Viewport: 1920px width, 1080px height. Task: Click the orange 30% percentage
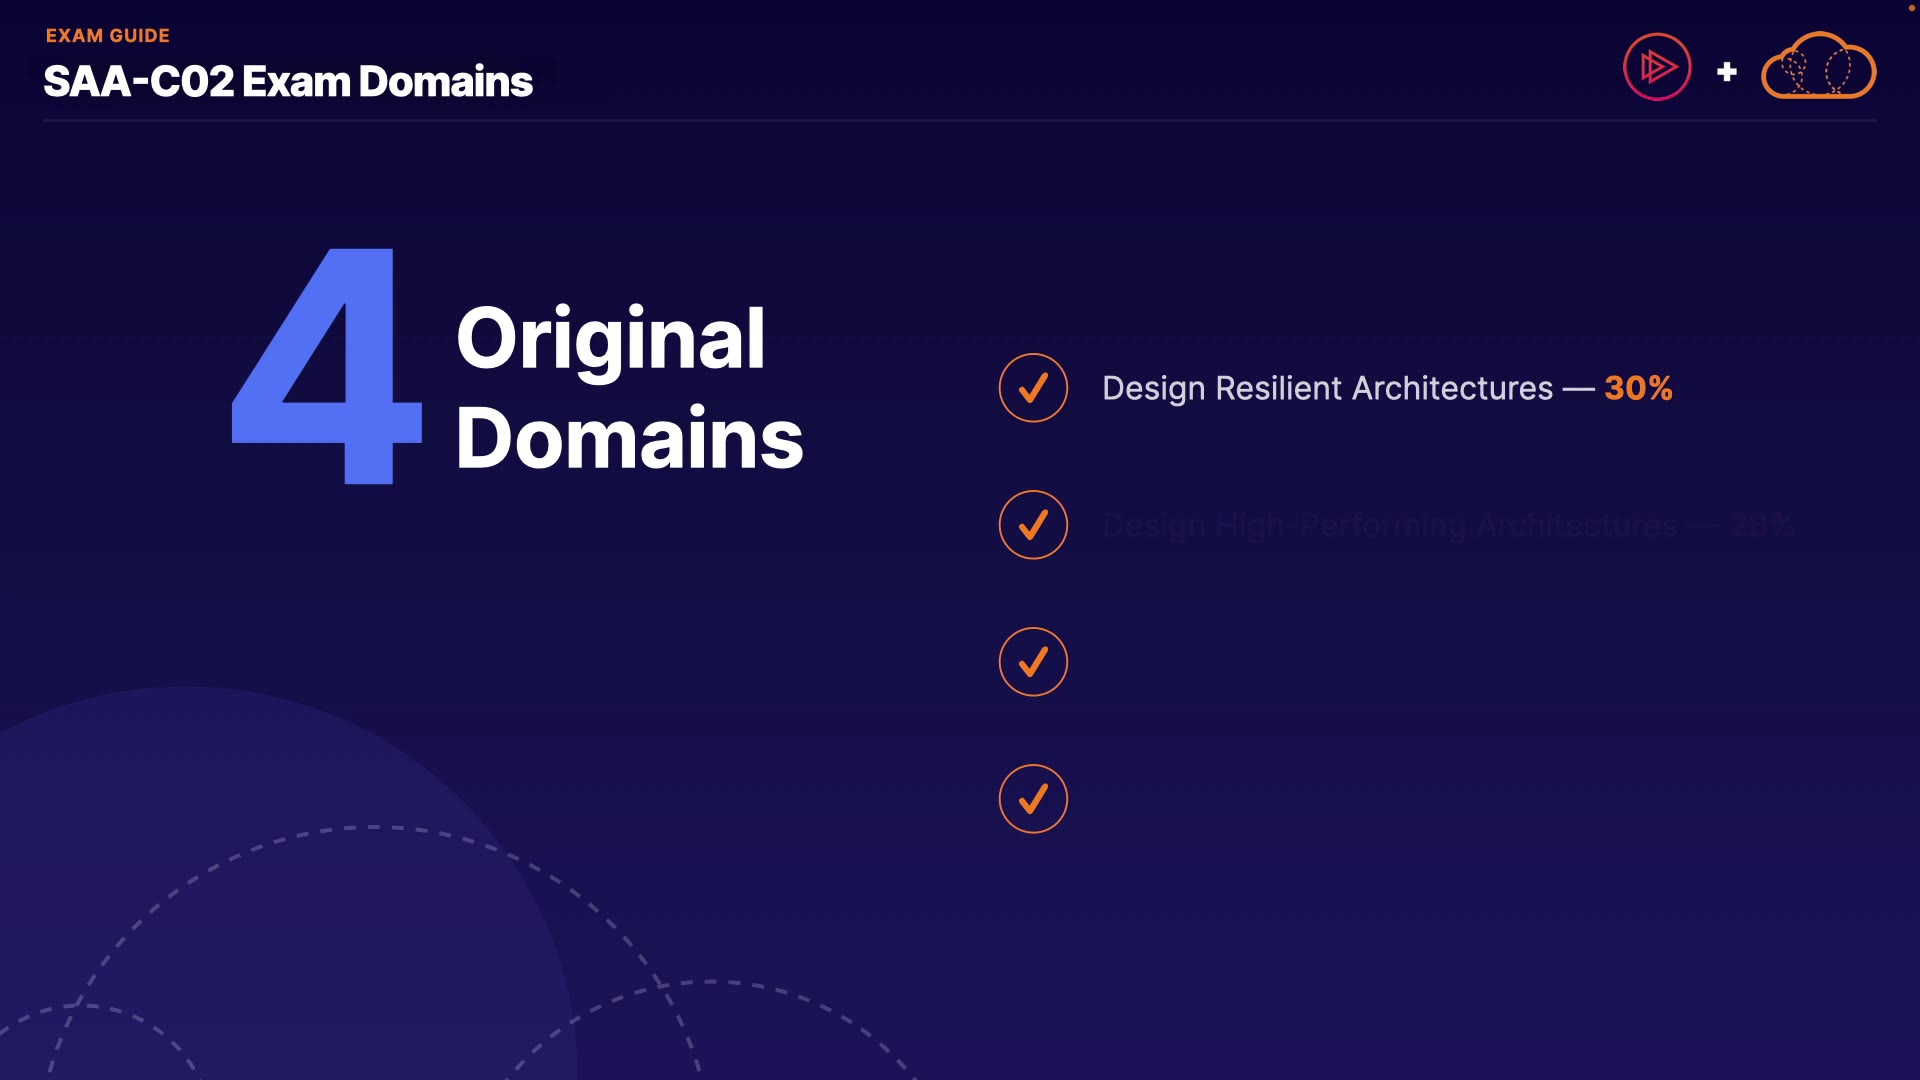[x=1638, y=388]
